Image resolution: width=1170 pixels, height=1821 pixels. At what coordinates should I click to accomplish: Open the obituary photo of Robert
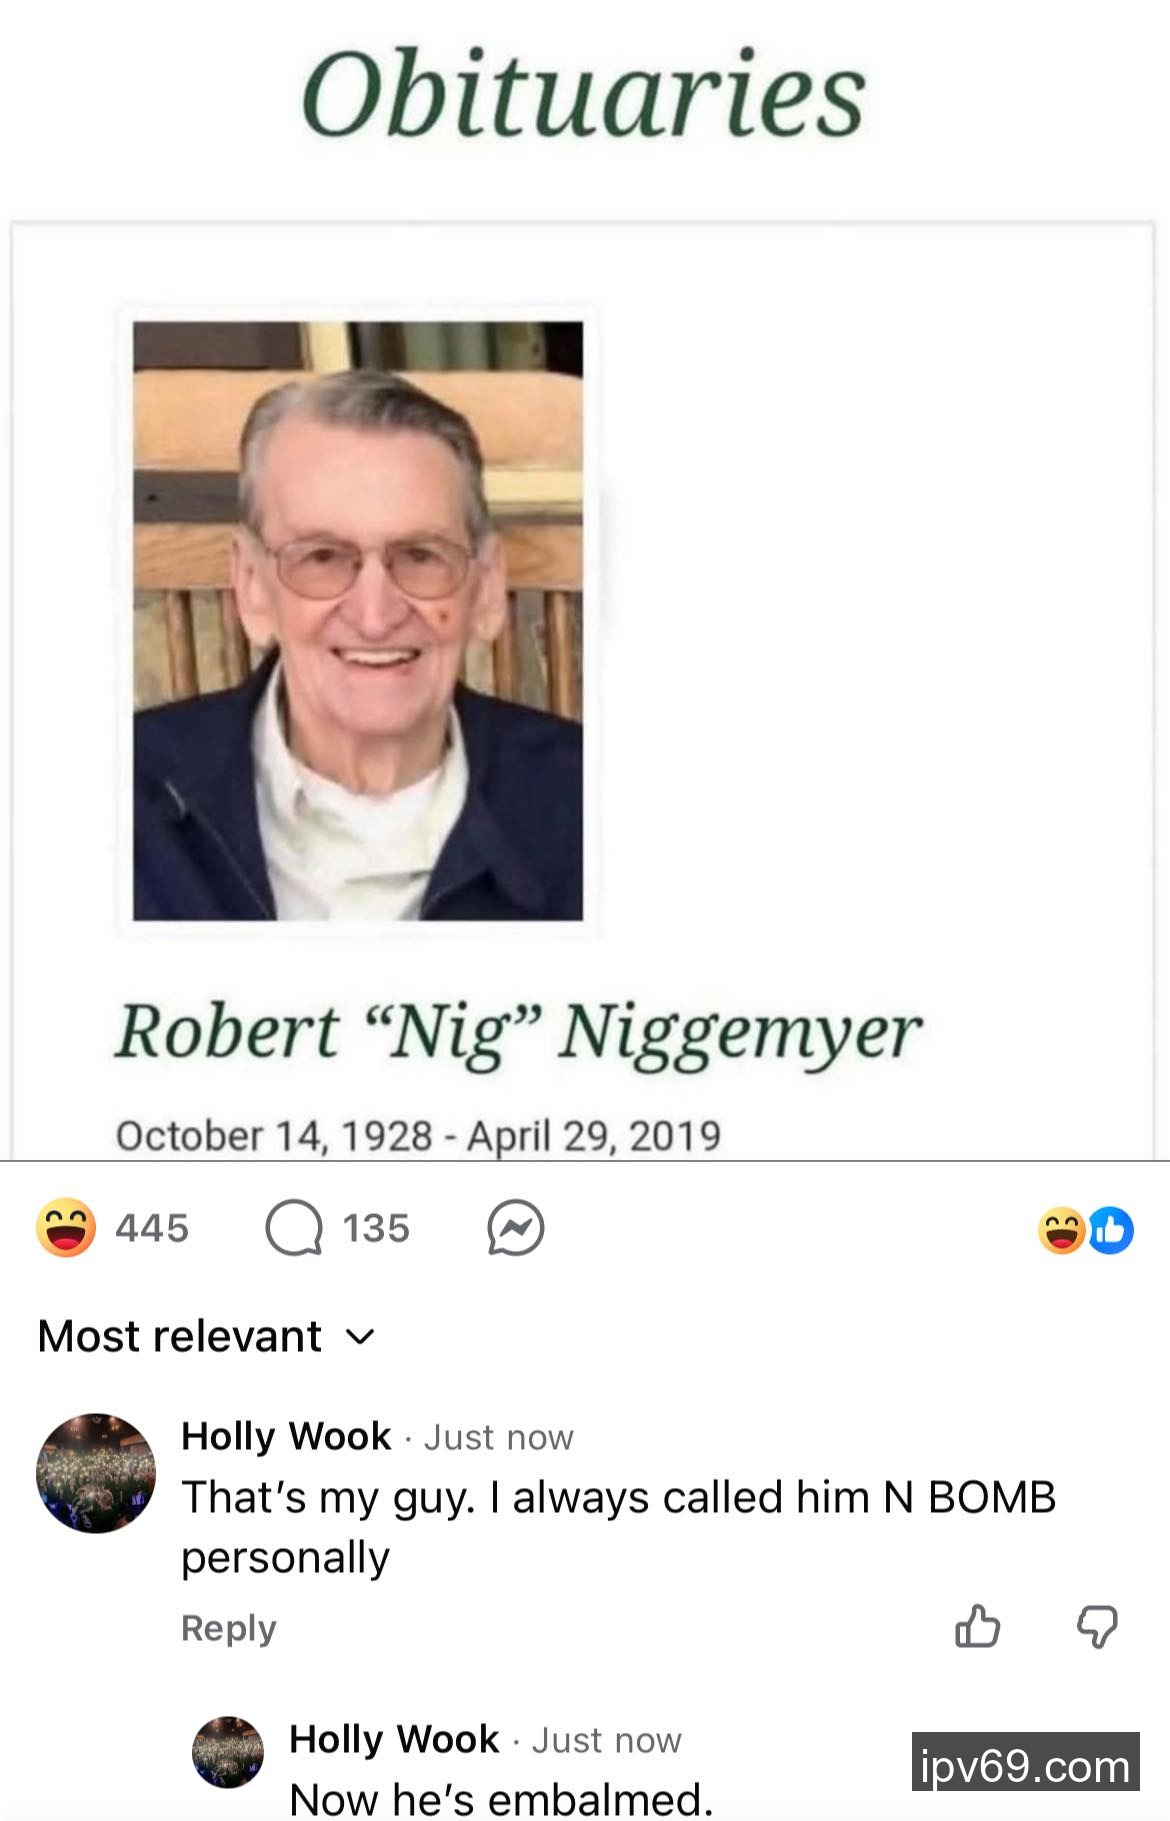358,620
